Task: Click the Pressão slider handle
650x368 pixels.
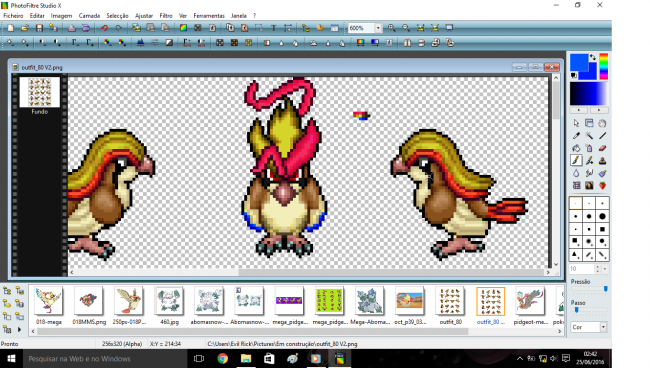Action: 606,288
